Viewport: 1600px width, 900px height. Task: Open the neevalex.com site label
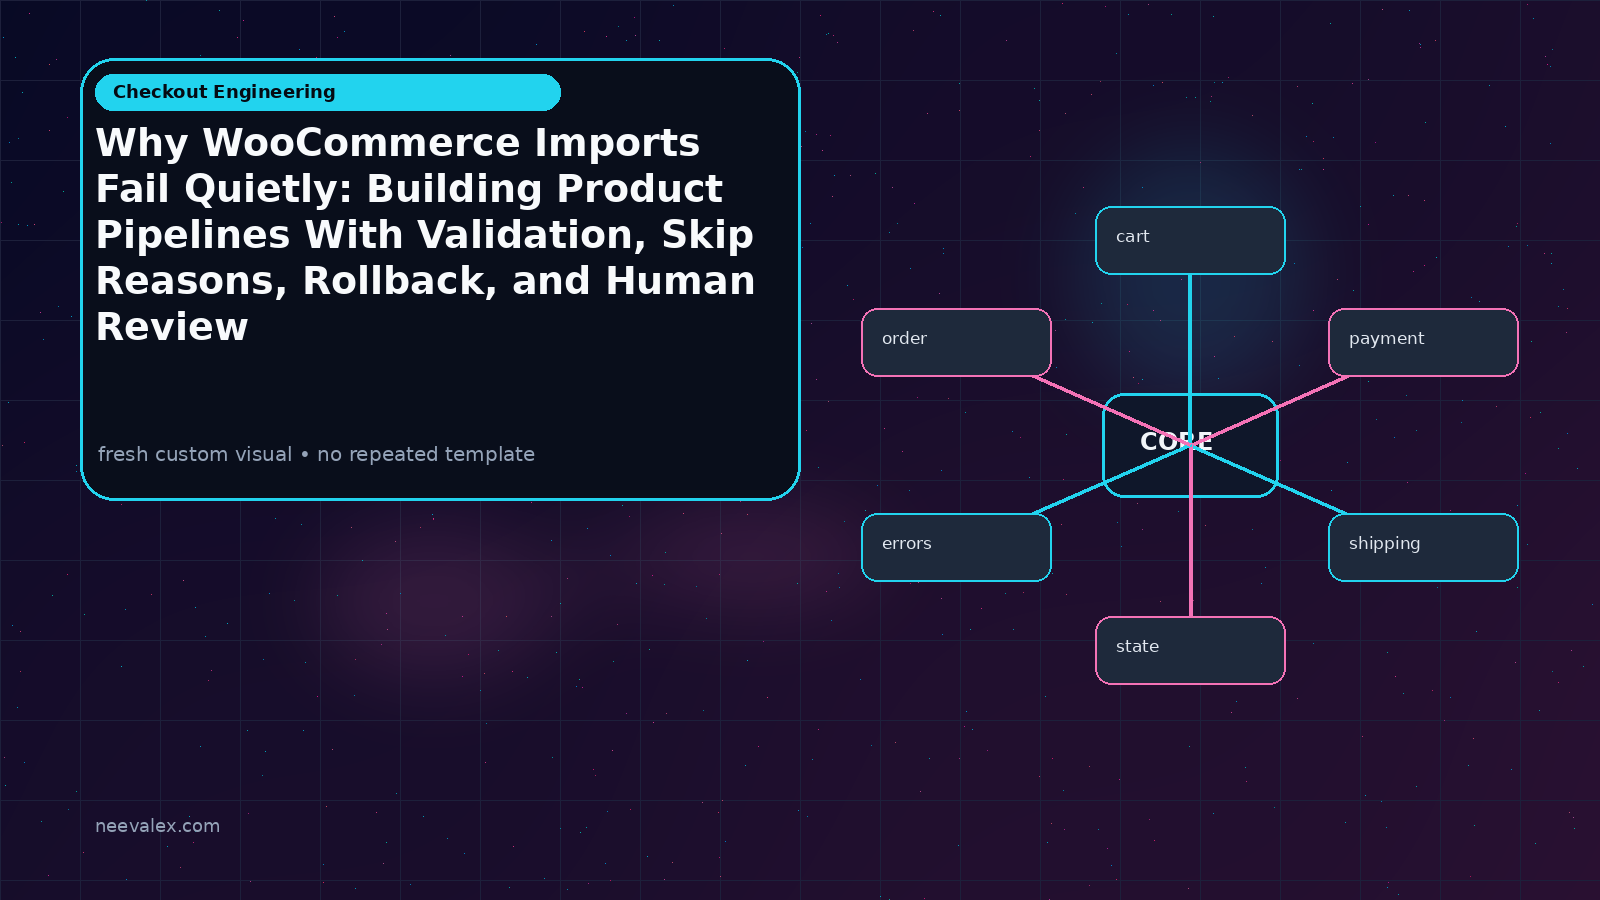(x=157, y=826)
